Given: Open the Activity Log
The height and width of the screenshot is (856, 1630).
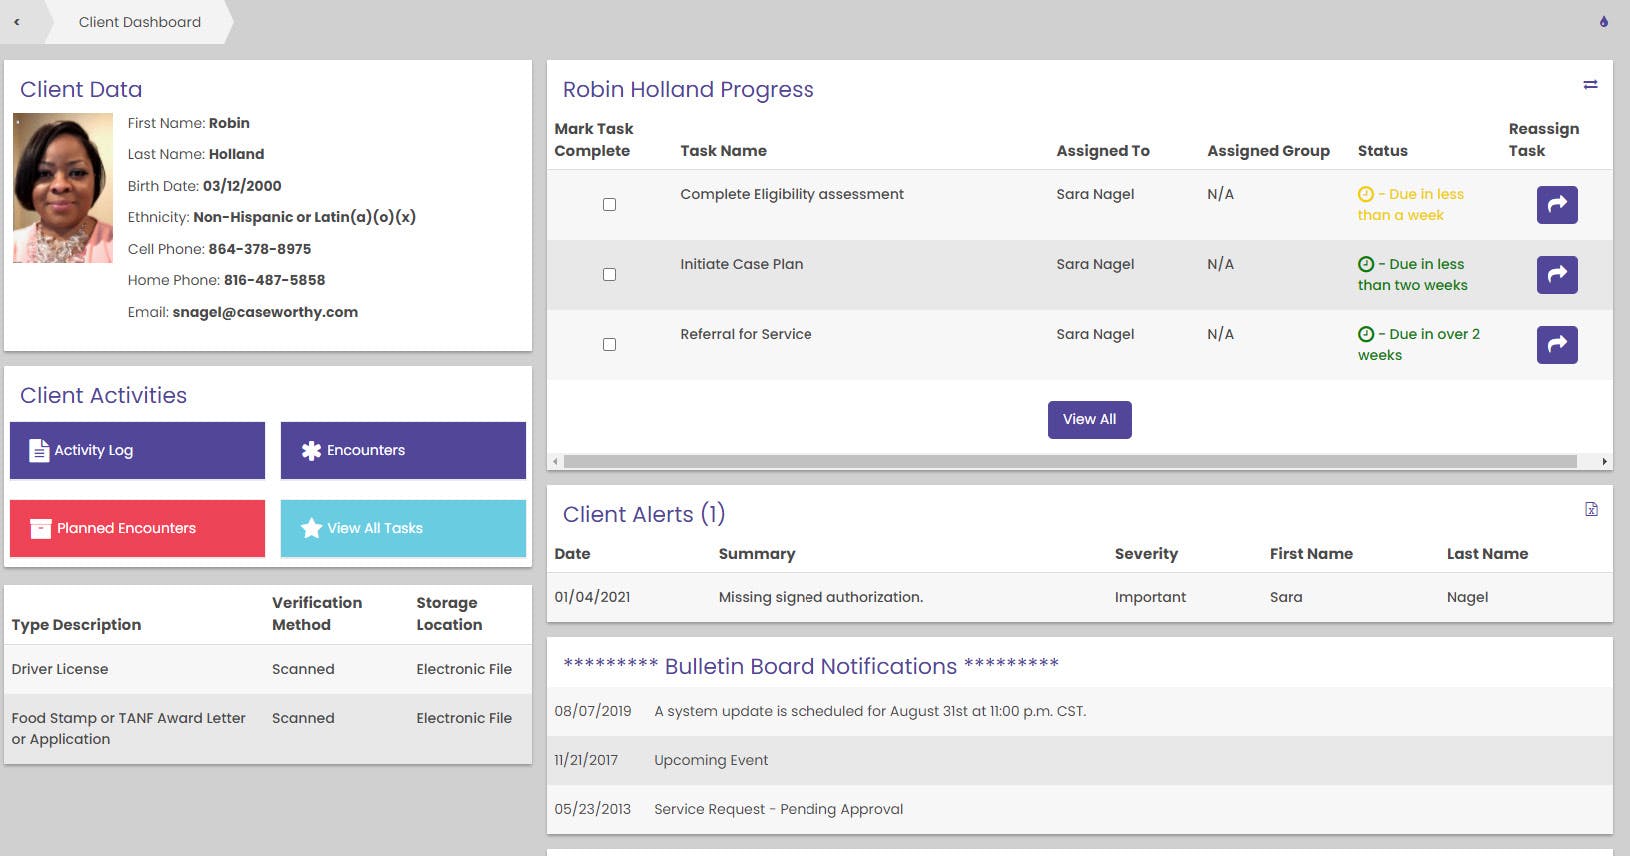Looking at the screenshot, I should coord(137,450).
